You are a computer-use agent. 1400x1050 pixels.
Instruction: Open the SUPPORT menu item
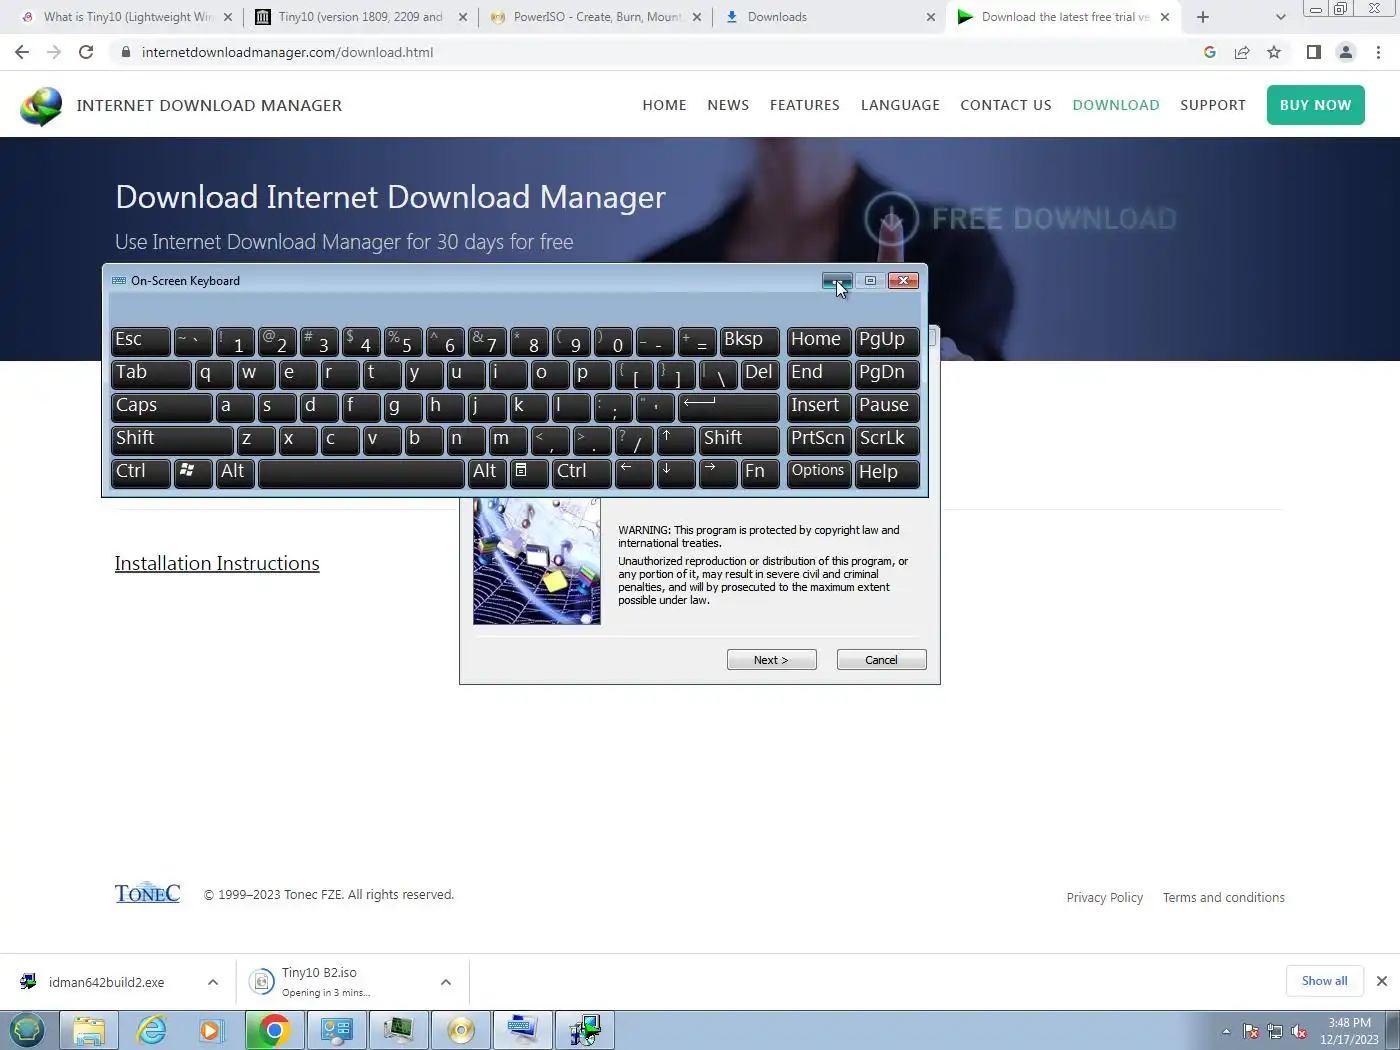click(x=1213, y=105)
